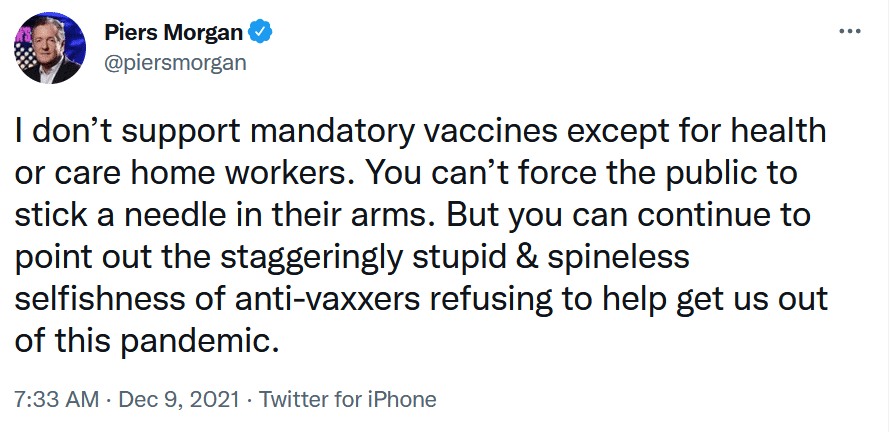Open the tweet's more options ellipsis menu

[849, 31]
